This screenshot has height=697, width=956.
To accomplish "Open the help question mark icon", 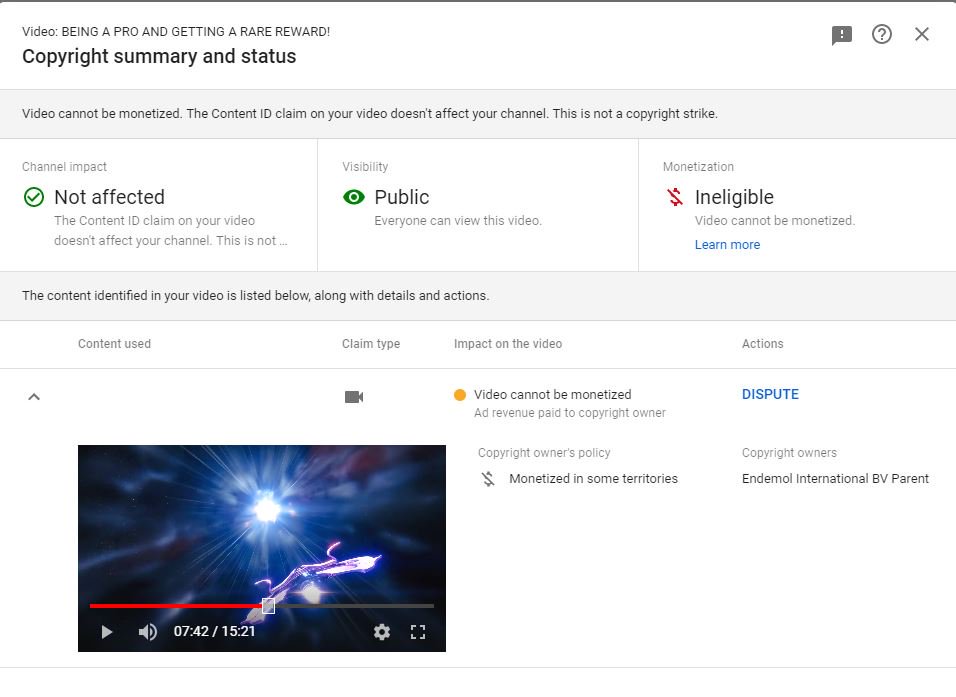I will click(x=882, y=34).
